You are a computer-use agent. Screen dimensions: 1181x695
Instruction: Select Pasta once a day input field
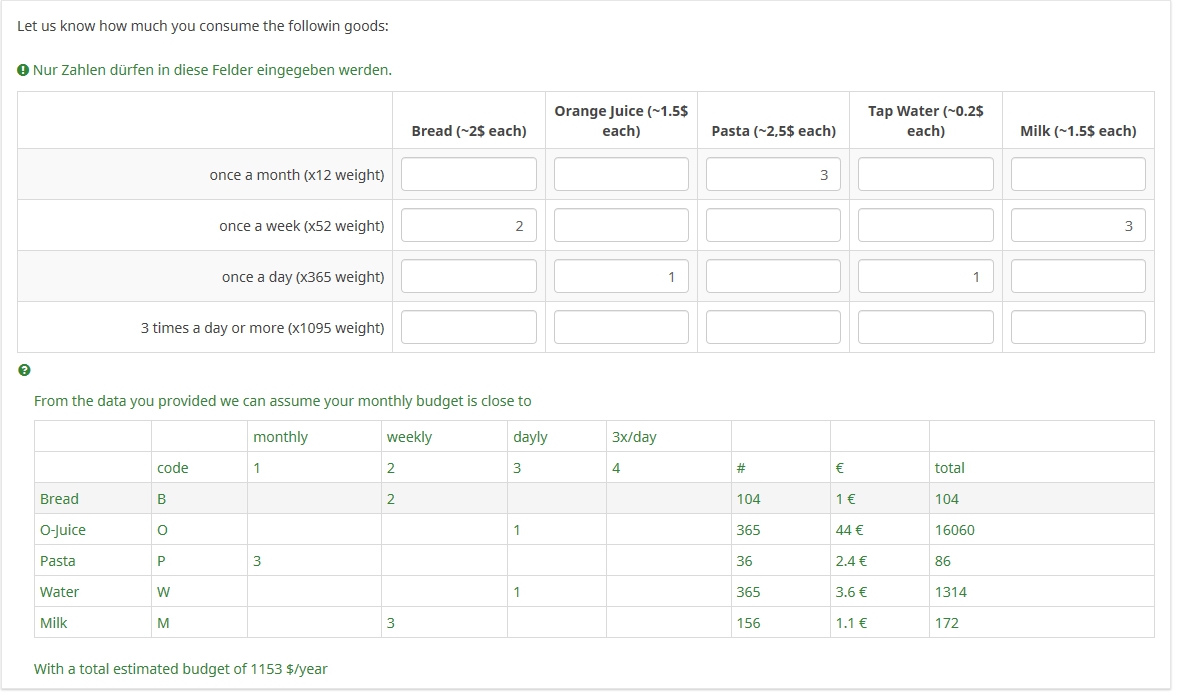(773, 277)
